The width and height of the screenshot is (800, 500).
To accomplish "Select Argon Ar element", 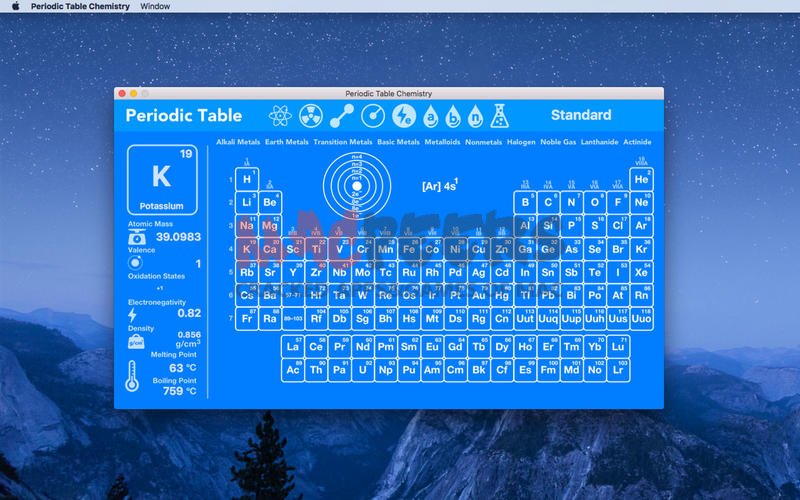I will pos(642,226).
